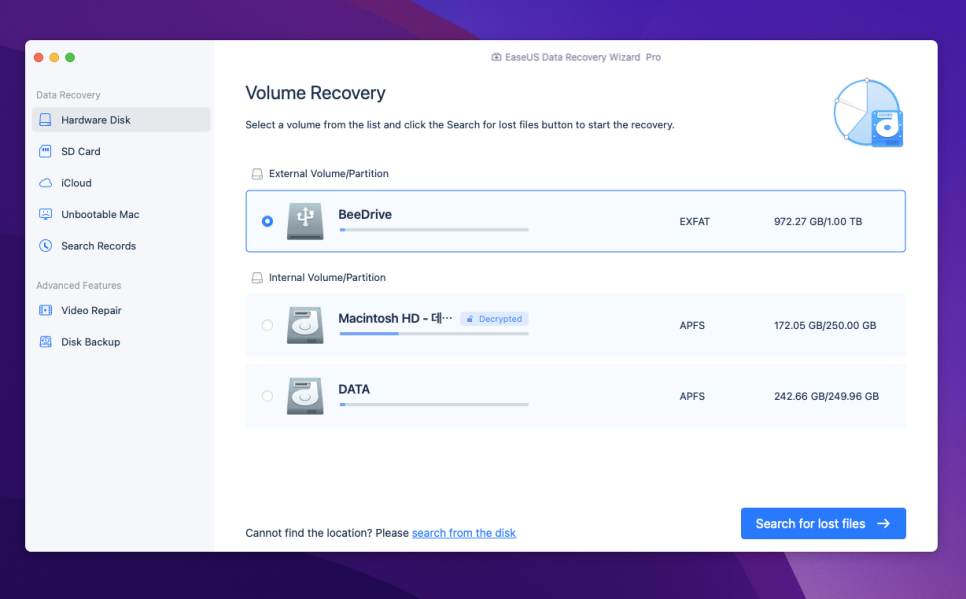Click APFS label in DATA row
Viewport: 966px width, 599px height.
[x=692, y=396]
